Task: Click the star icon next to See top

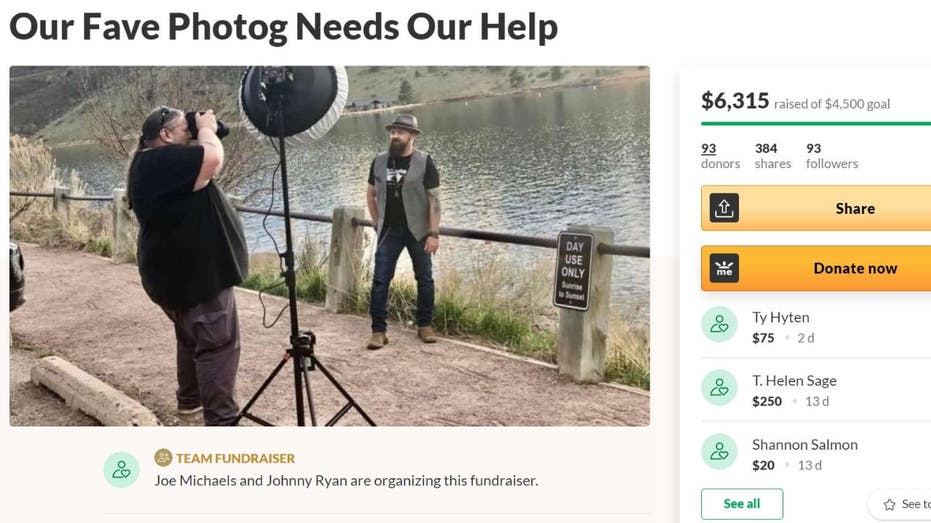Action: [889, 505]
